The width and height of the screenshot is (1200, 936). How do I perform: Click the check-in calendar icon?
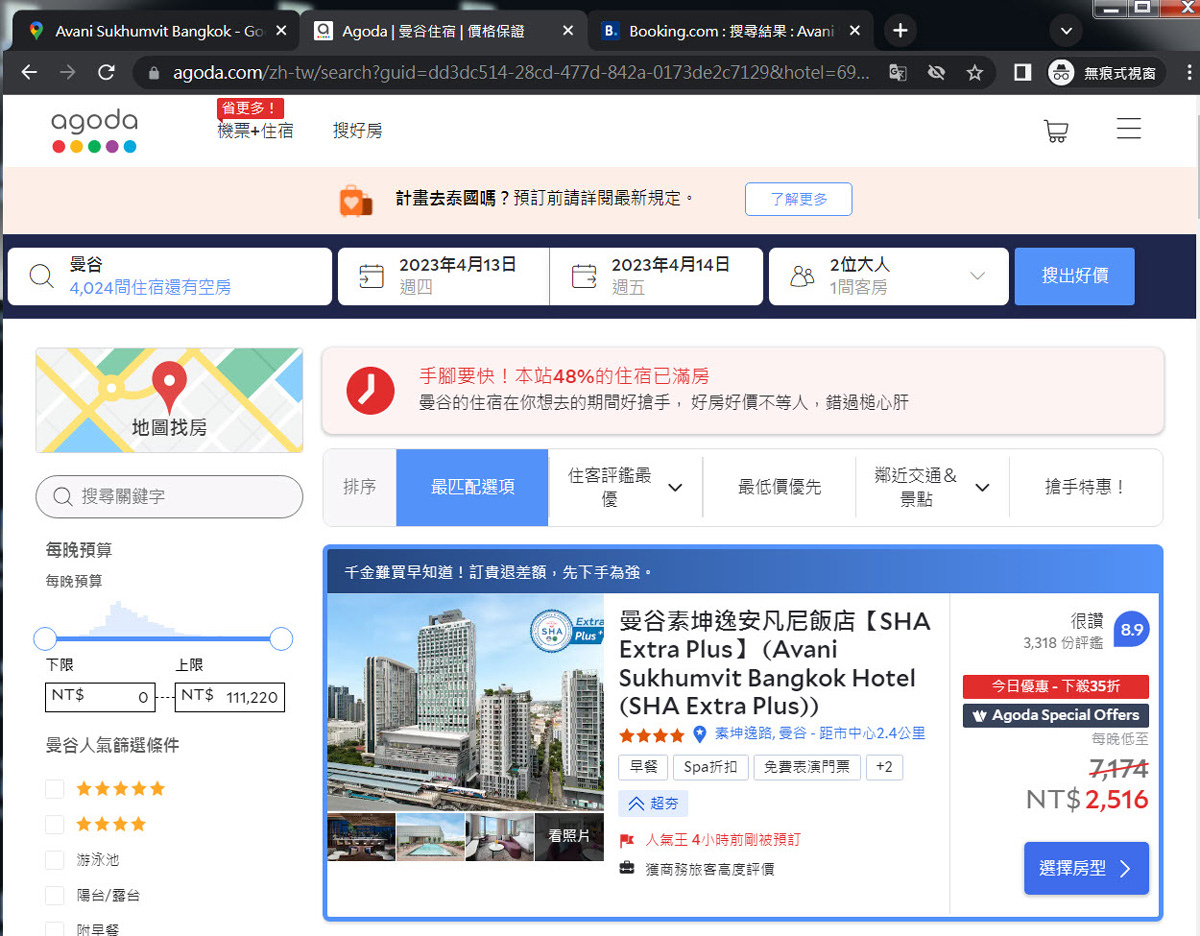click(x=371, y=276)
